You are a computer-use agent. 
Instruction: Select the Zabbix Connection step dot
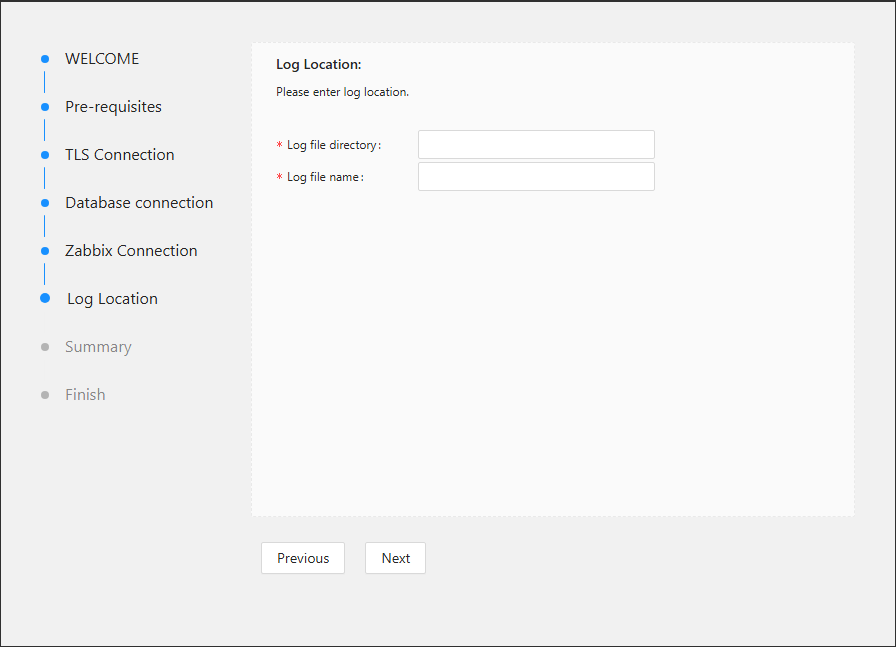(x=45, y=251)
